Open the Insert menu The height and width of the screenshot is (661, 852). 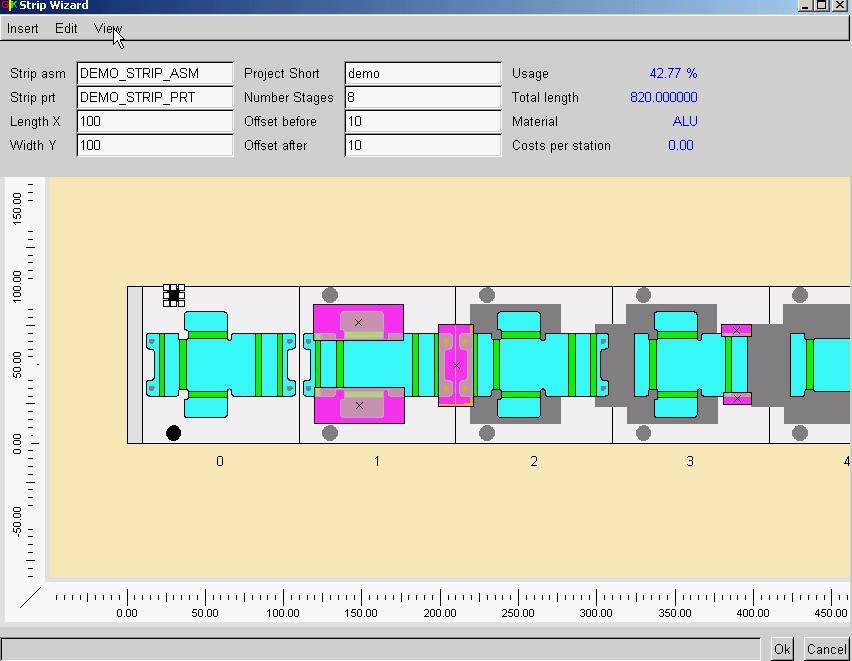[x=22, y=28]
